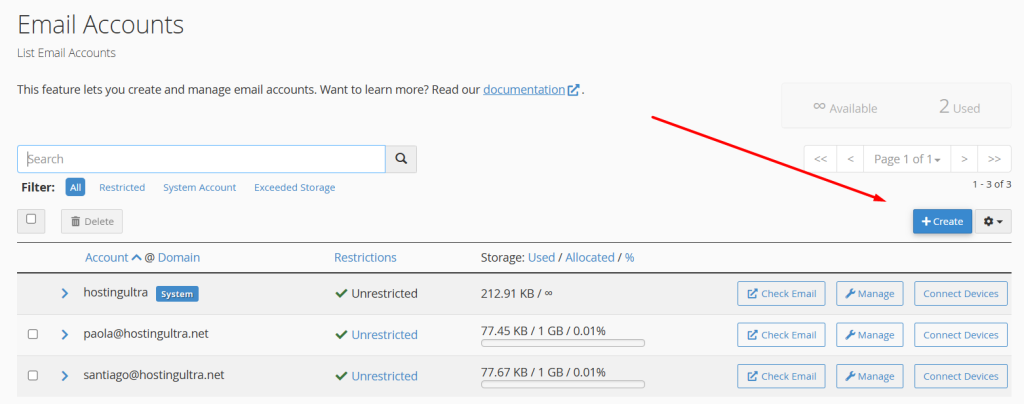Click the blue Create button

tap(942, 221)
